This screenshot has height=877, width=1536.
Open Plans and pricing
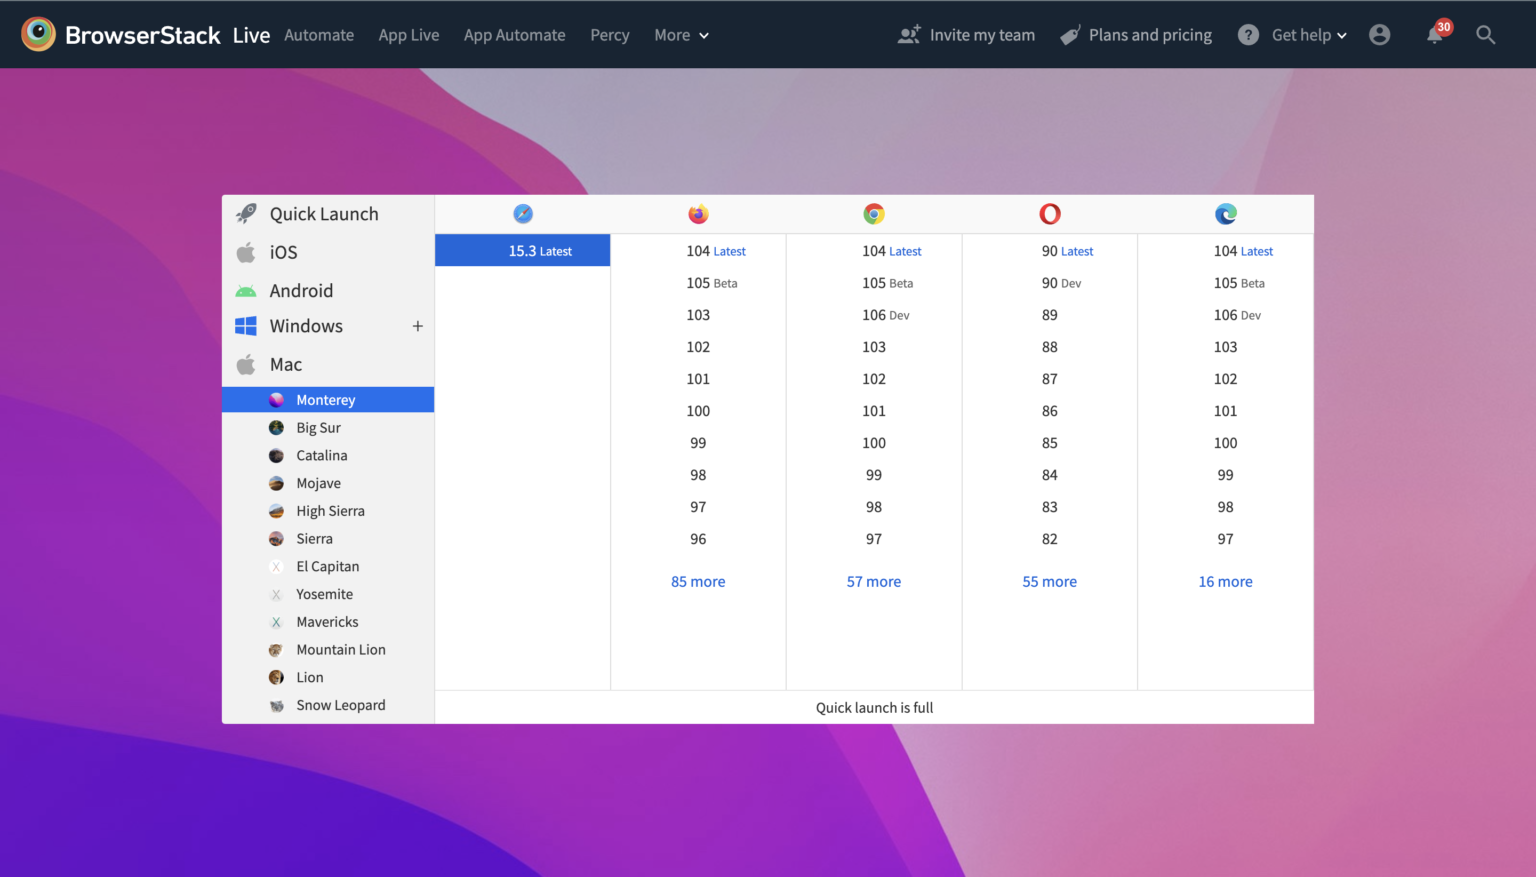[x=1136, y=35]
